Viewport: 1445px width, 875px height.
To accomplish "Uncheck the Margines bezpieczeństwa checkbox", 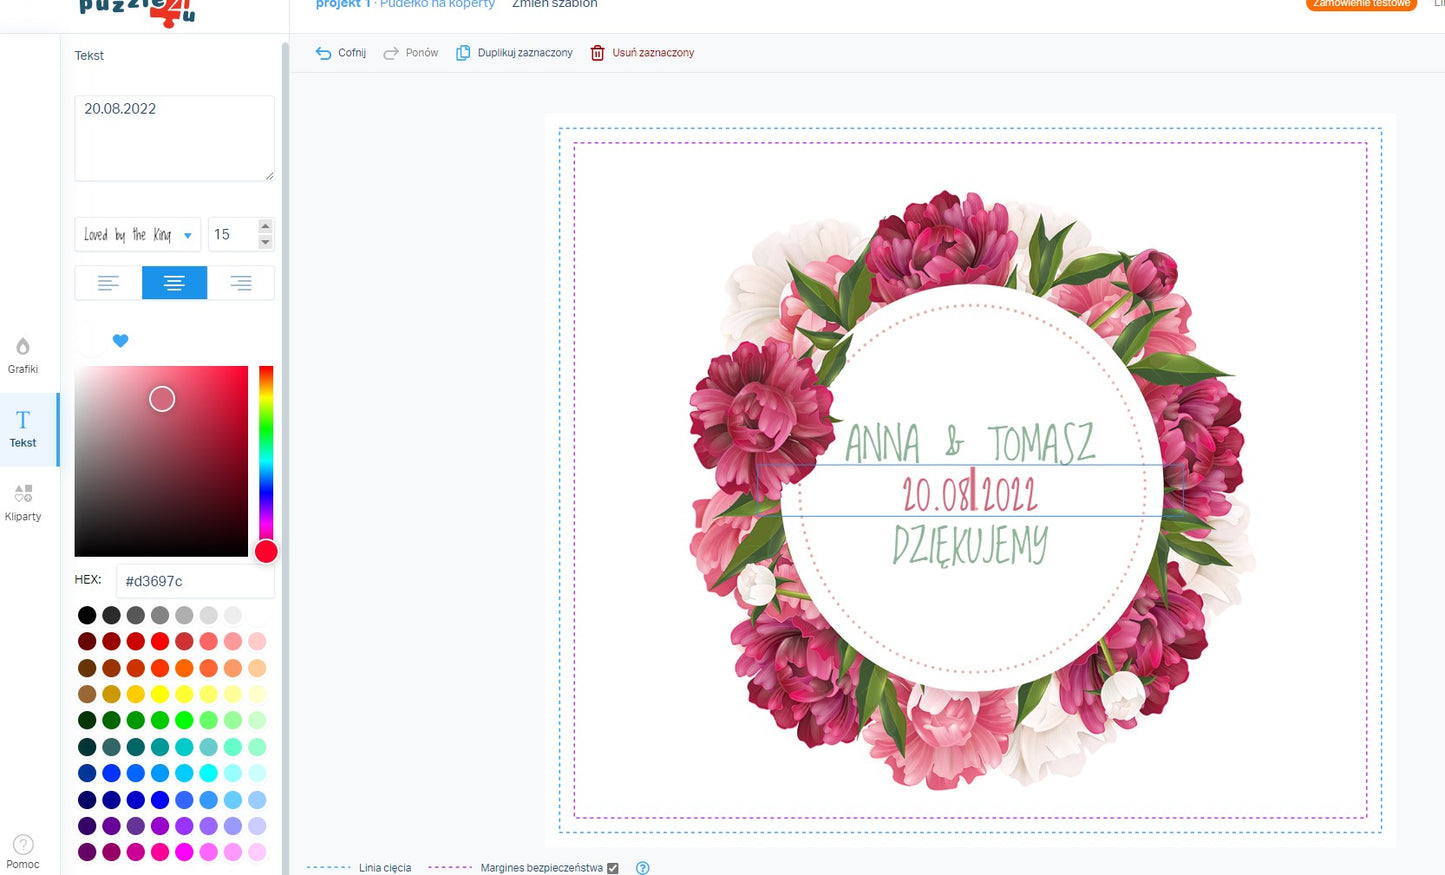I will coord(613,868).
